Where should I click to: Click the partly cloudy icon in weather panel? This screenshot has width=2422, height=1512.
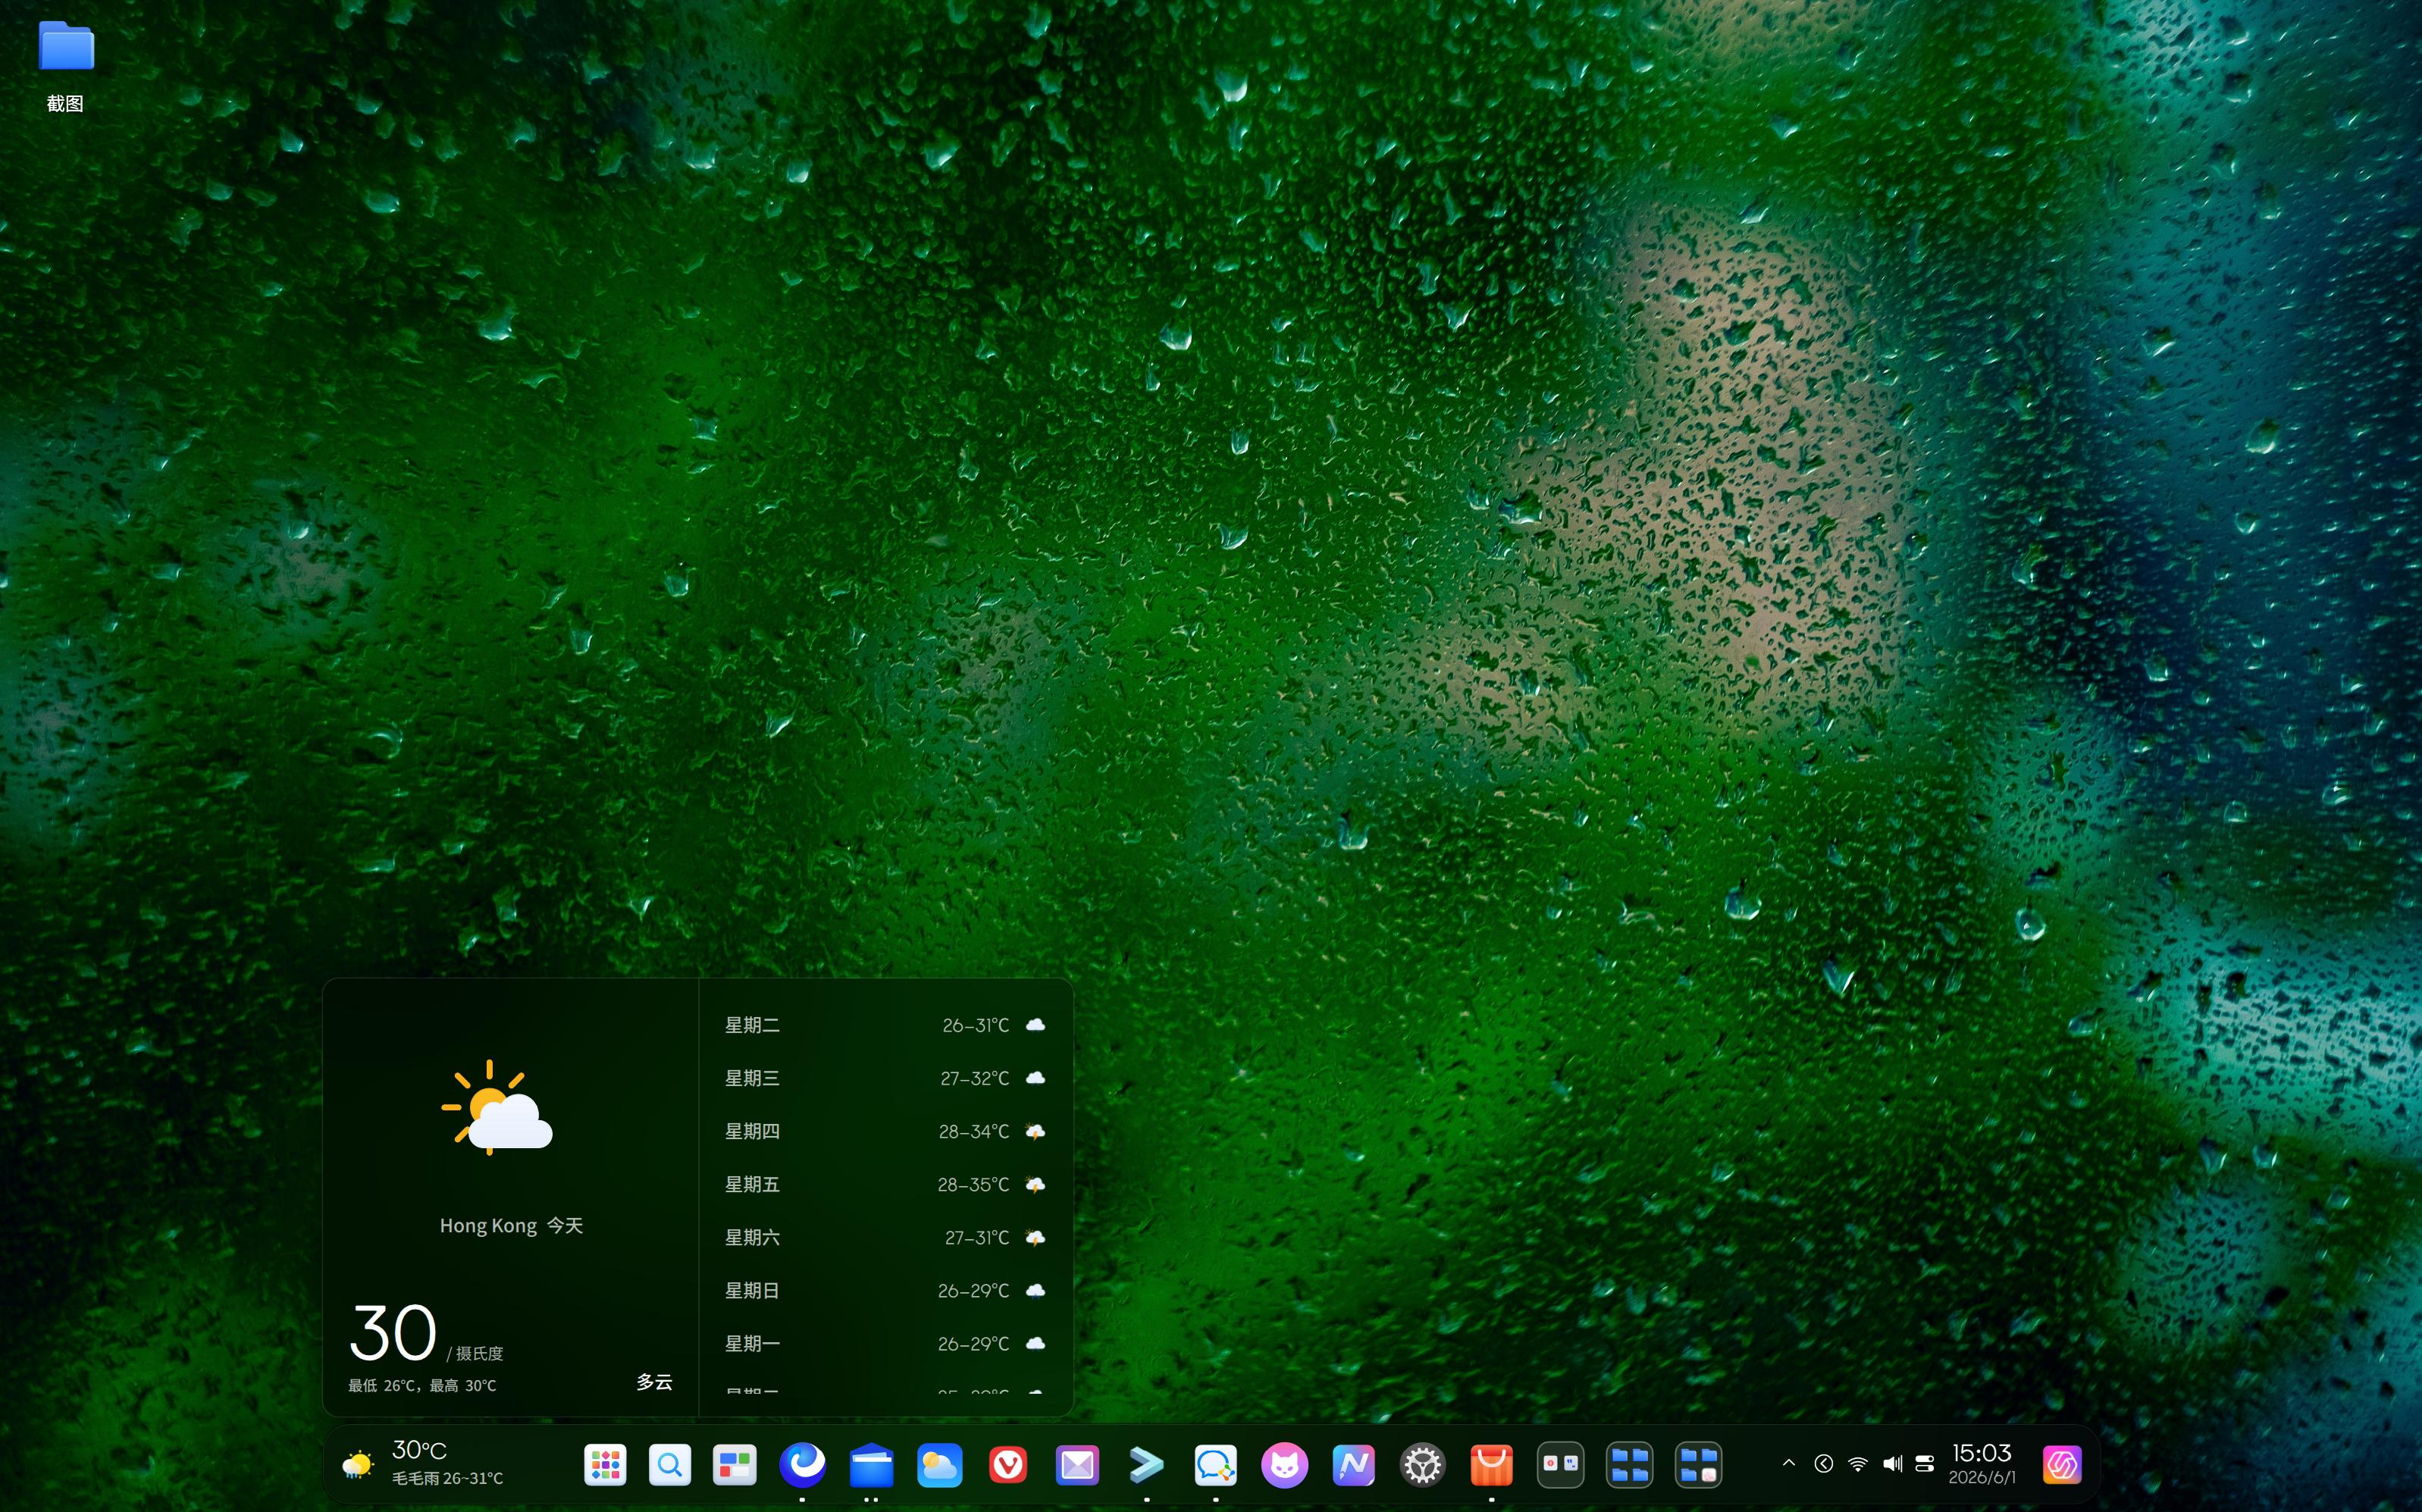[497, 1108]
